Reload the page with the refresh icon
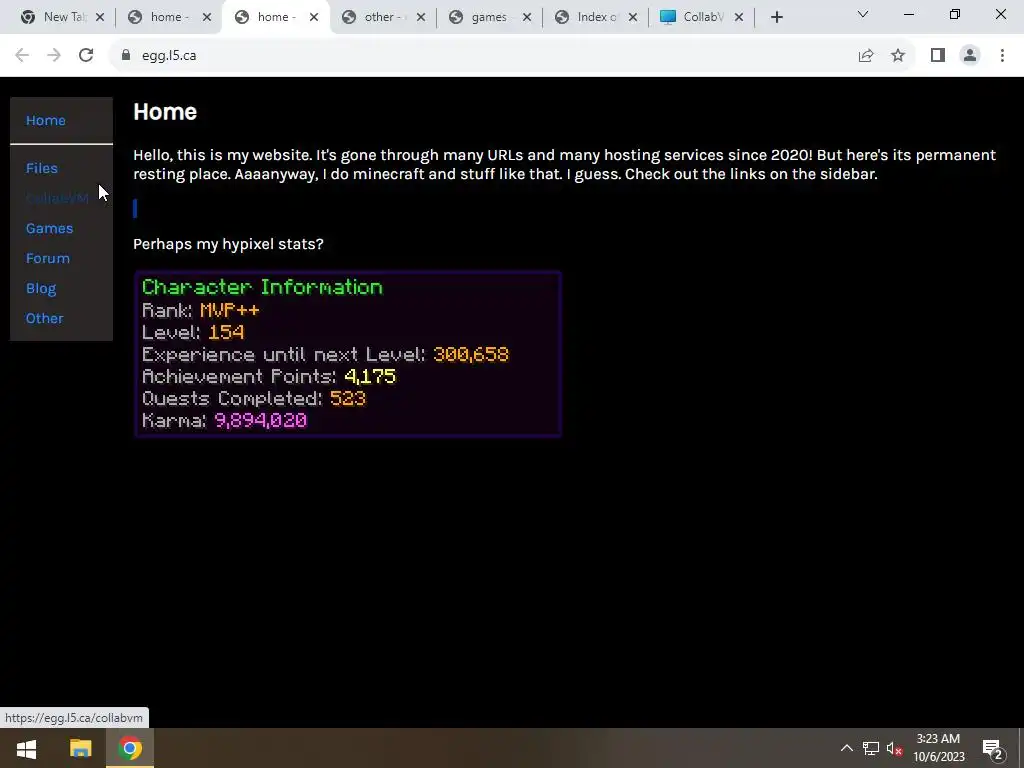This screenshot has width=1024, height=768. point(86,56)
